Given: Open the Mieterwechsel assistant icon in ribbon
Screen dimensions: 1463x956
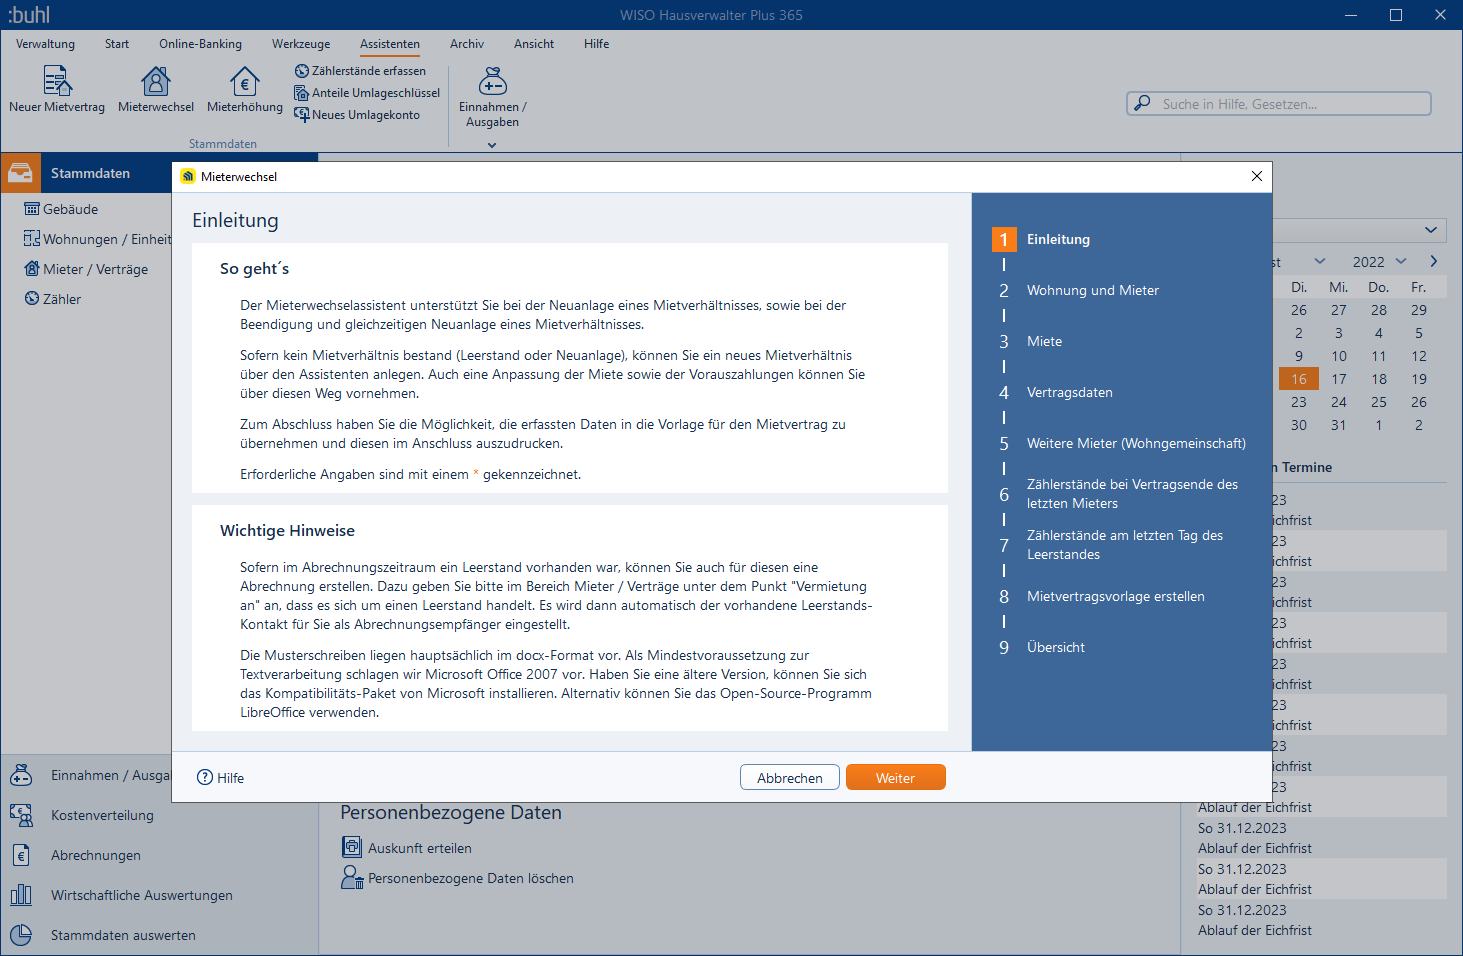Looking at the screenshot, I should point(156,89).
